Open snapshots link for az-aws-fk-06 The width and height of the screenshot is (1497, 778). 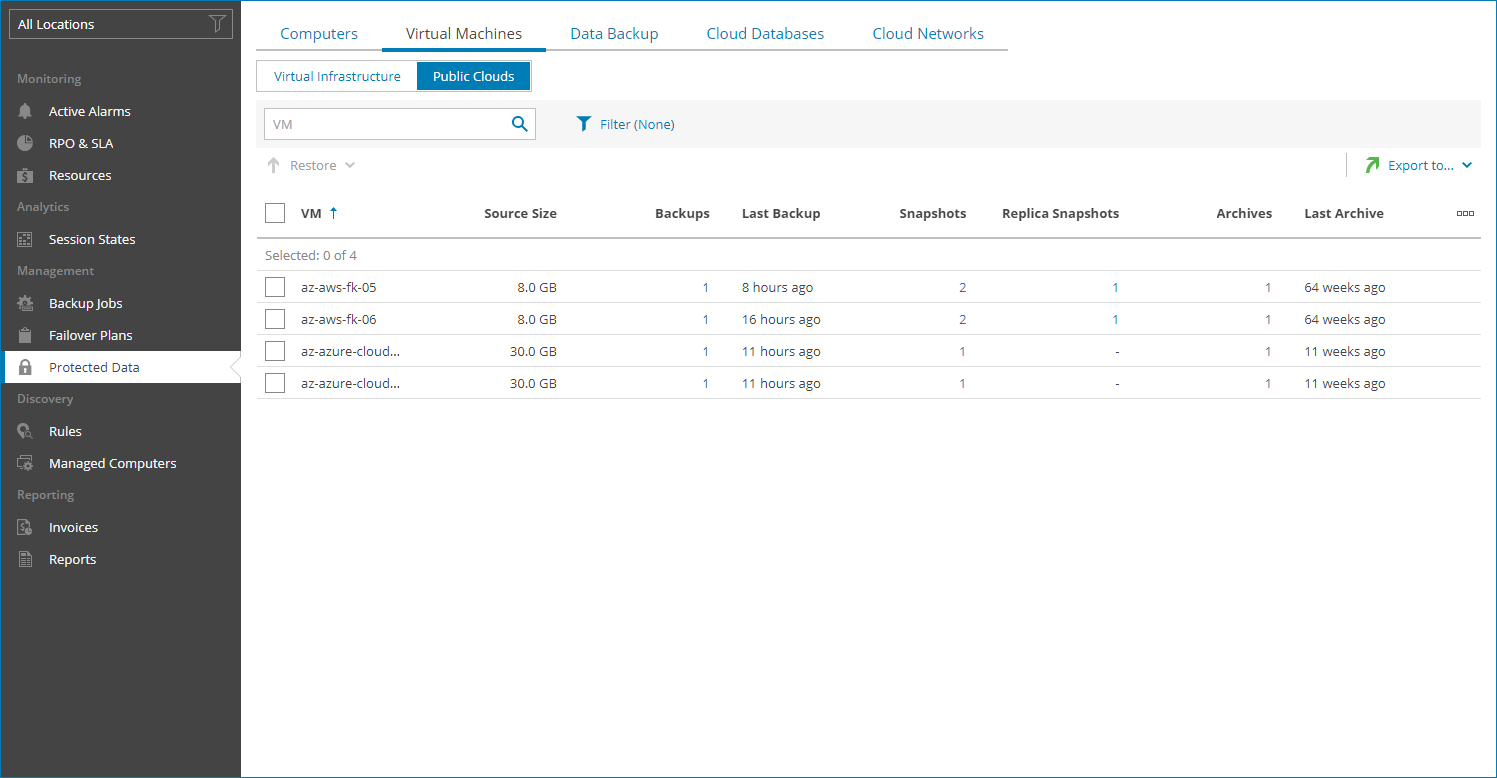(962, 319)
